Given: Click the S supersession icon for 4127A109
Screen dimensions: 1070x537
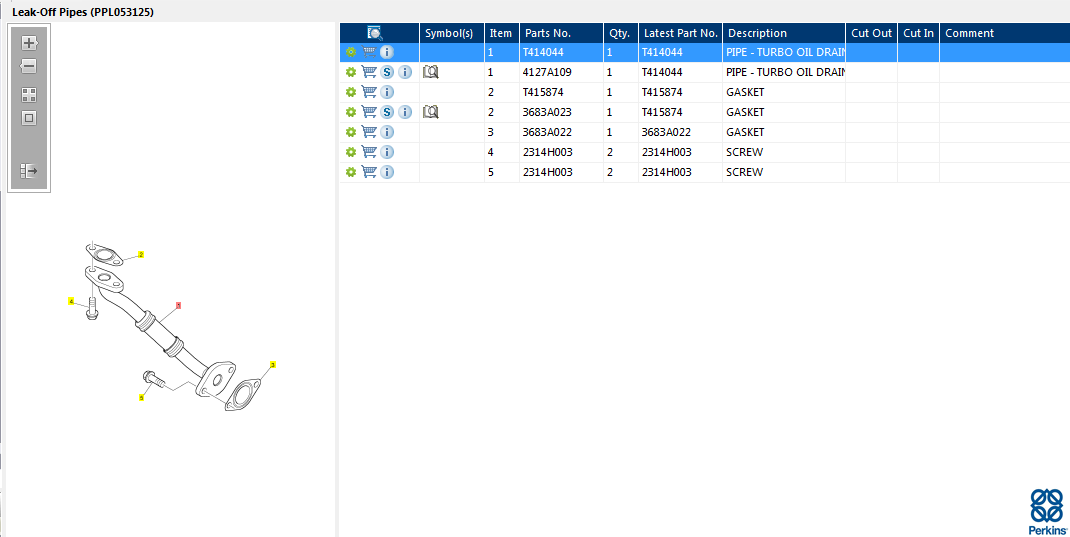Looking at the screenshot, I should click(387, 72).
